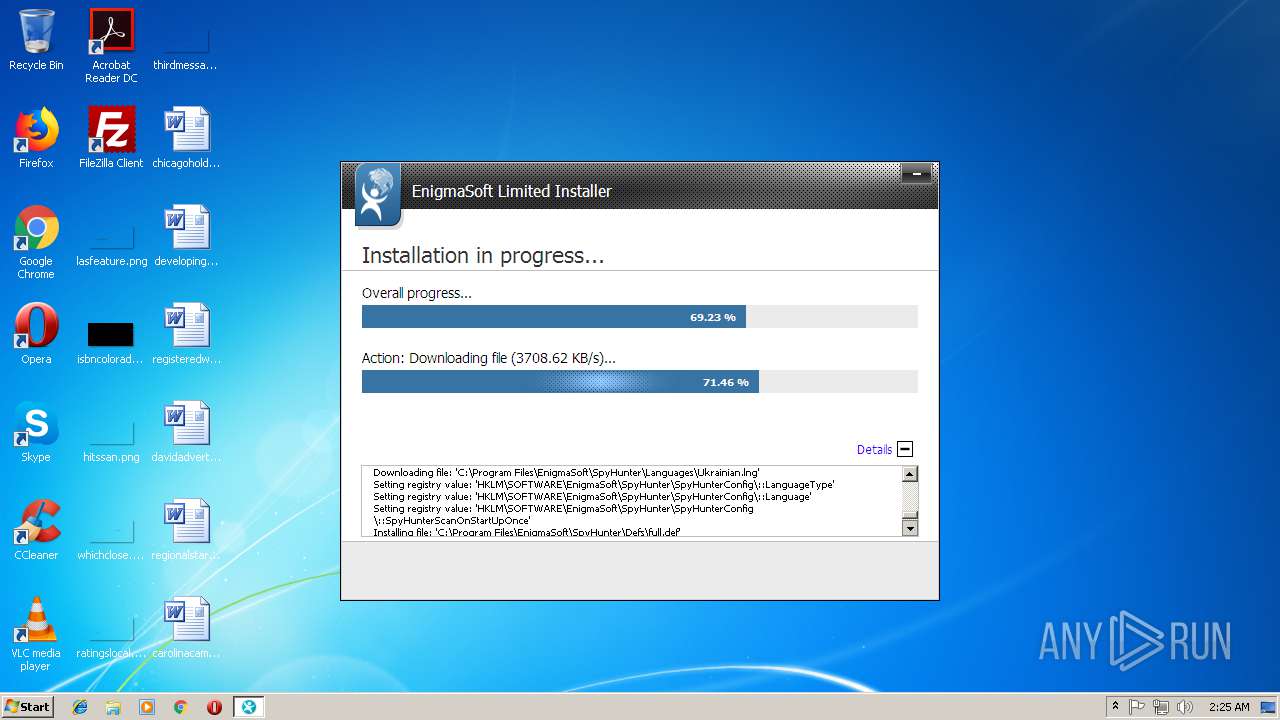Click 'Downloading file' Ukrainian.lng log line
The height and width of the screenshot is (720, 1280).
tap(566, 472)
